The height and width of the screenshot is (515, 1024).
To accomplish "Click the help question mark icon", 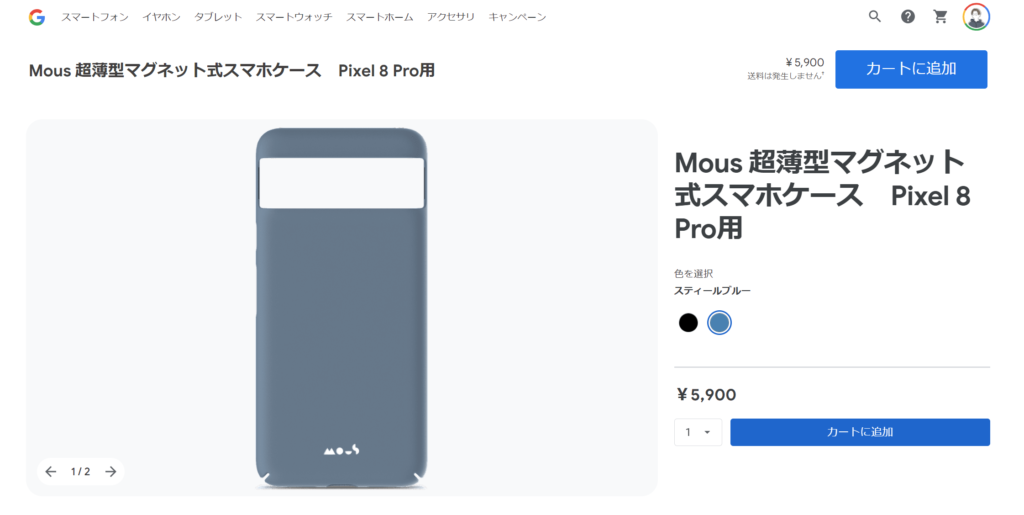I will 907,17.
